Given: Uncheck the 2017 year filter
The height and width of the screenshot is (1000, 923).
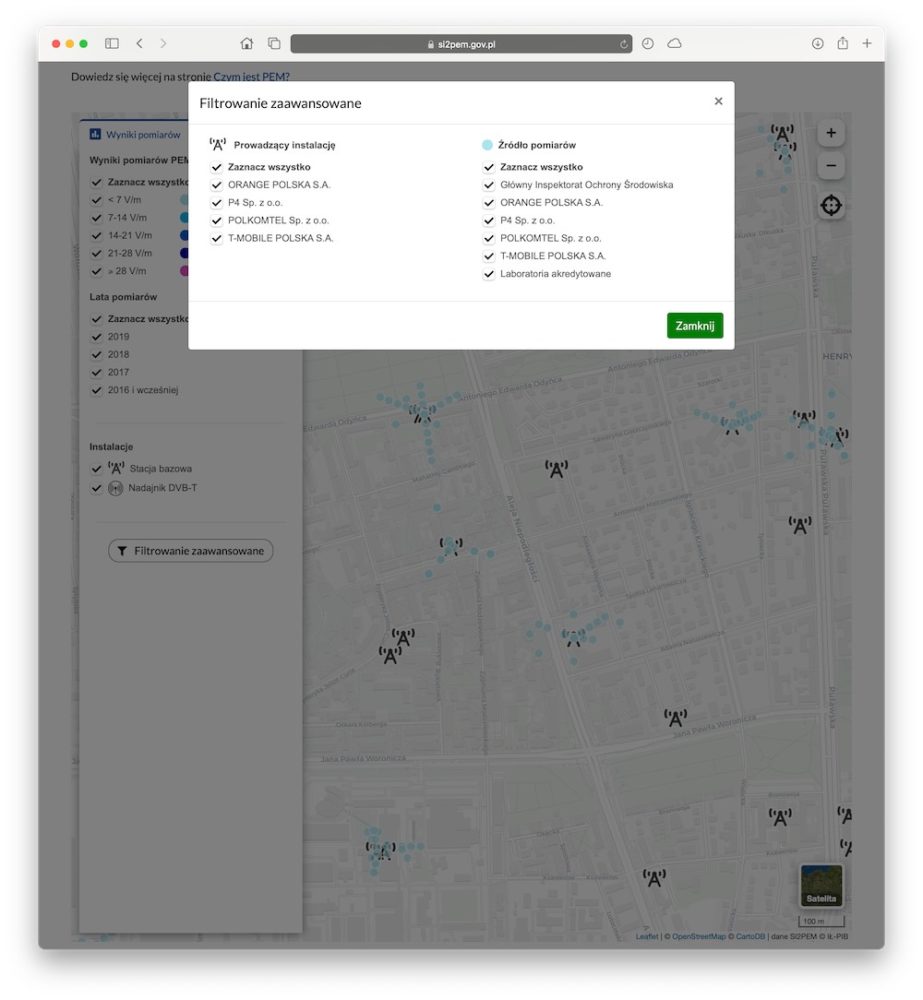Looking at the screenshot, I should click(x=96, y=372).
